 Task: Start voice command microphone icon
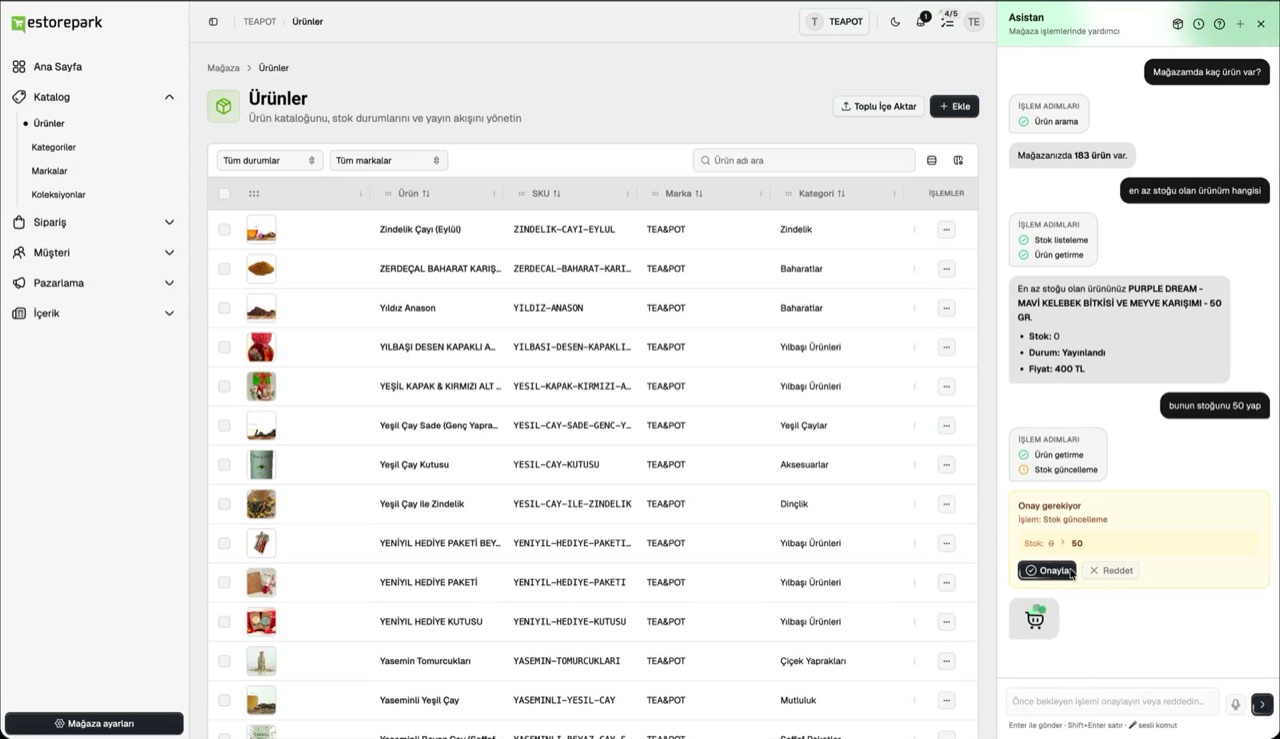[1236, 704]
